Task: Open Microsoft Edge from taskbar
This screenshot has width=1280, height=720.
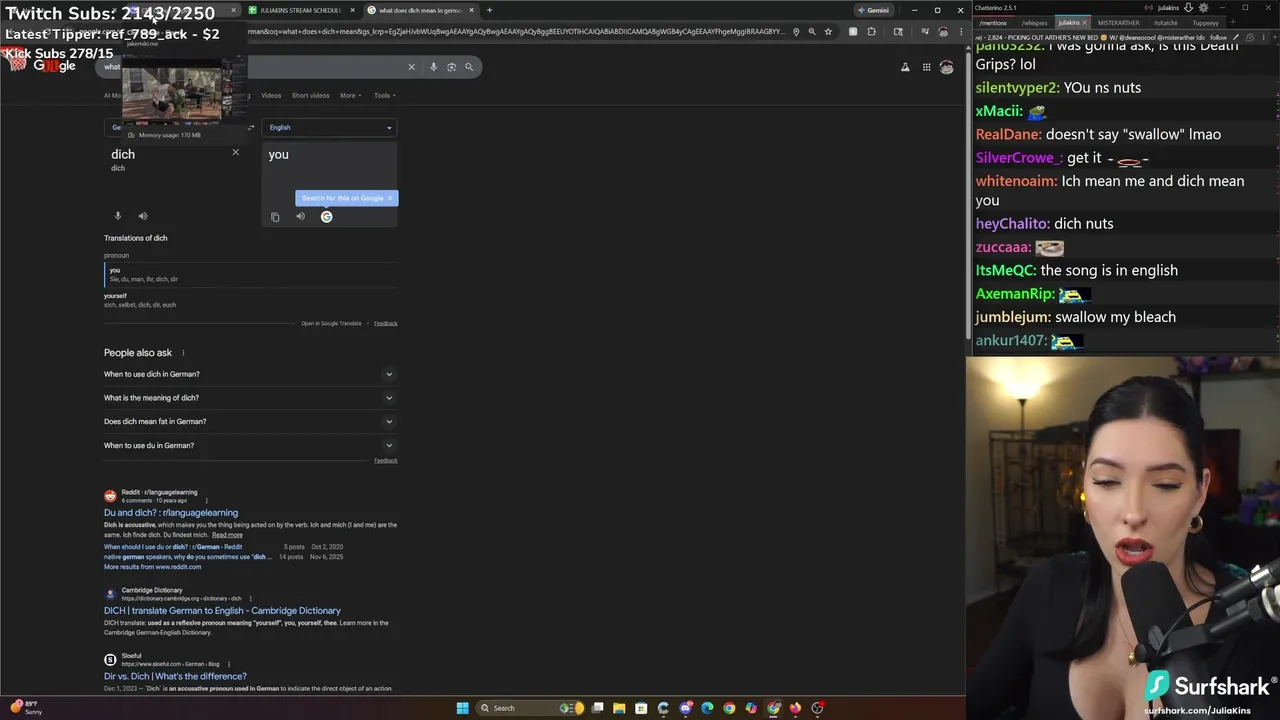Action: click(x=707, y=708)
